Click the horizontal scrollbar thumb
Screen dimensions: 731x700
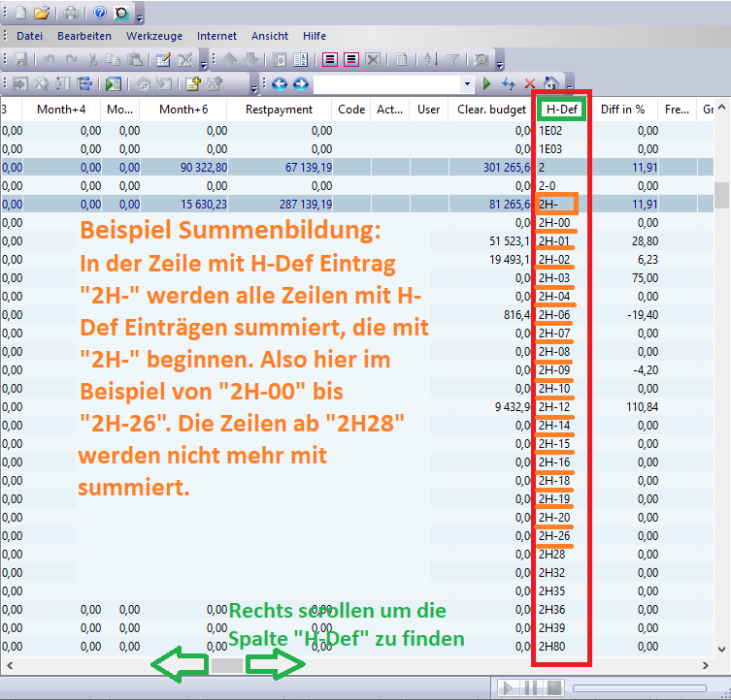(x=228, y=665)
